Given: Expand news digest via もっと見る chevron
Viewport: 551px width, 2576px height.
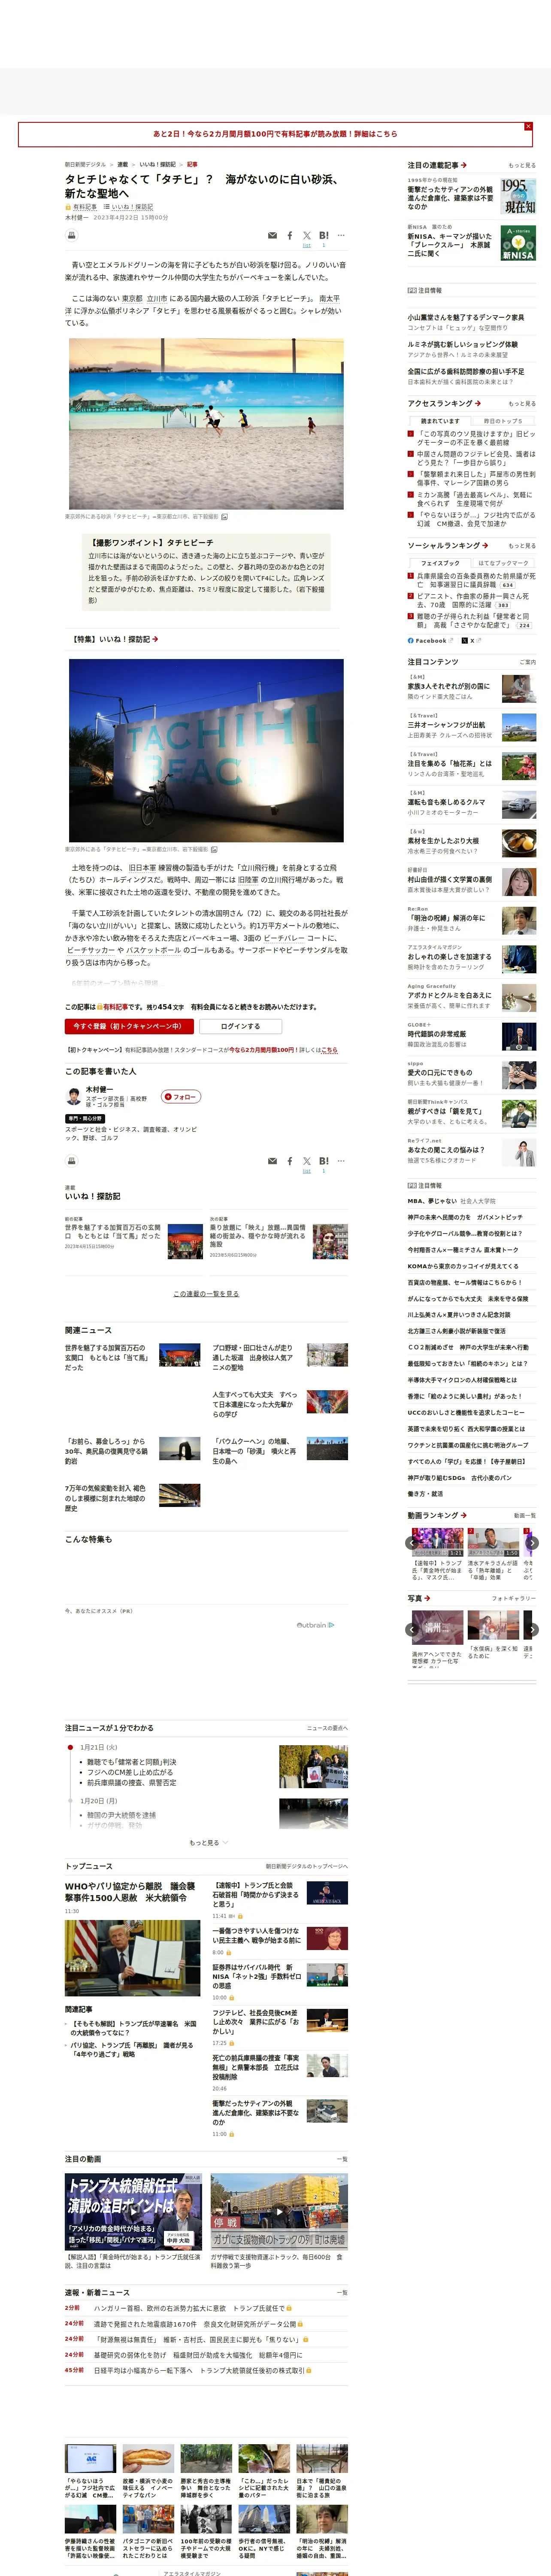Looking at the screenshot, I should [208, 1843].
